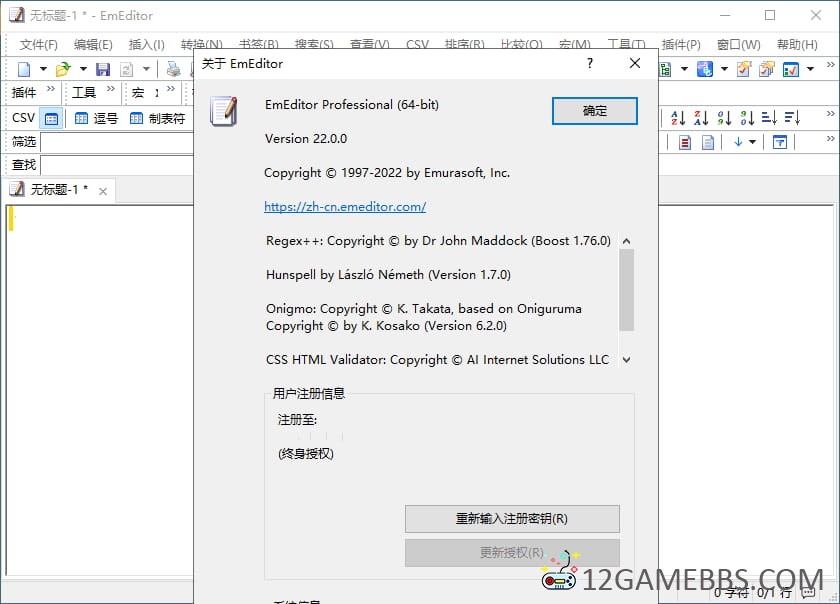Click into the 查找 find input field
Viewport: 840px width, 604px height.
[x=117, y=166]
